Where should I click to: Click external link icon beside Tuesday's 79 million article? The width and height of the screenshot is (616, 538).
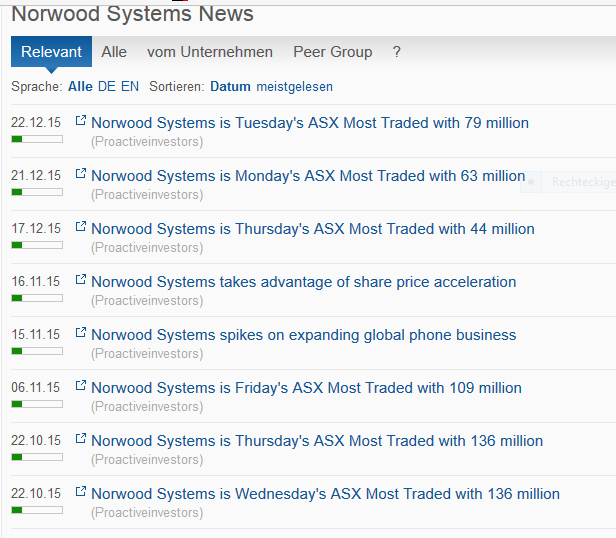[81, 122]
